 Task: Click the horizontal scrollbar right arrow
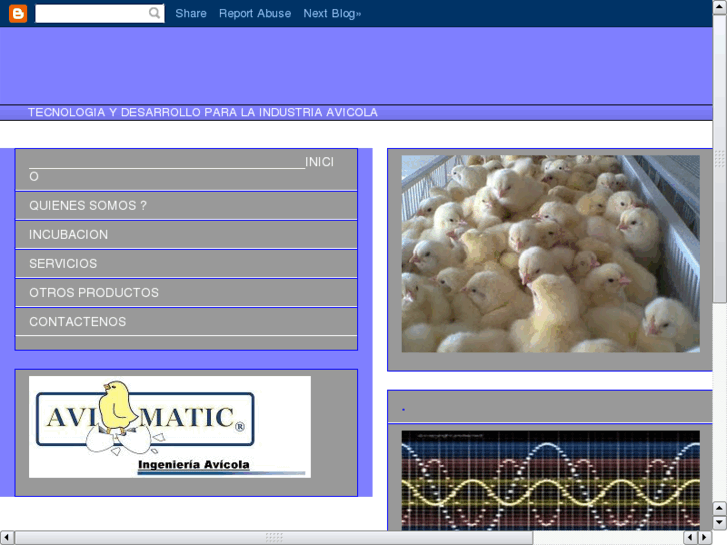(x=705, y=538)
